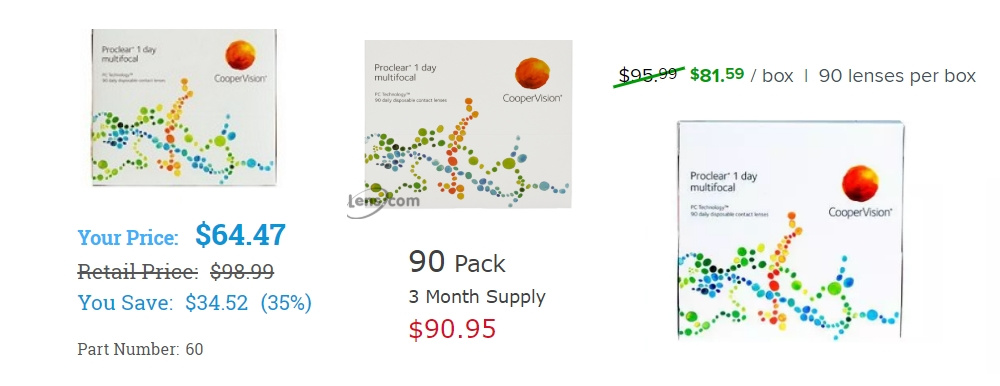Select the red $90.95 price
Image resolution: width=1000 pixels, height=386 pixels.
452,329
